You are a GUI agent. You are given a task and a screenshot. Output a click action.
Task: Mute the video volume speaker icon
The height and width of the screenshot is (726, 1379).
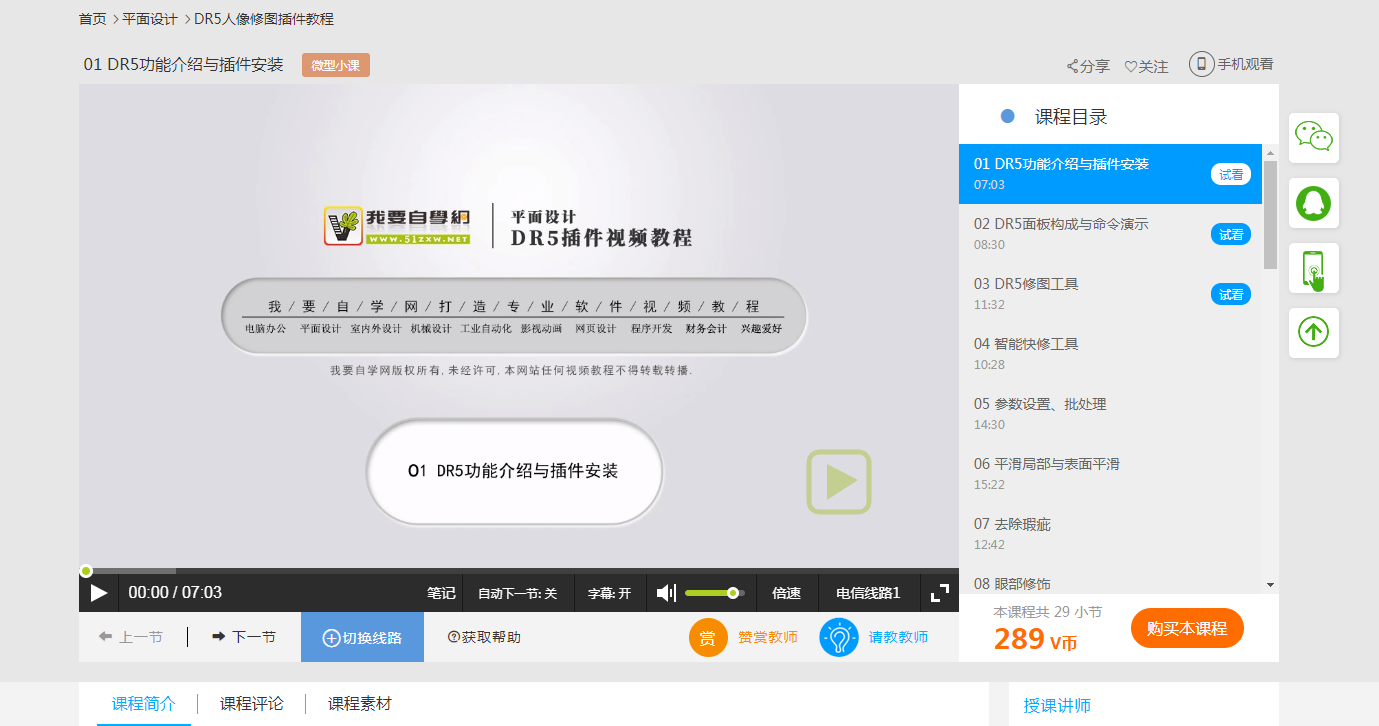[x=666, y=593]
